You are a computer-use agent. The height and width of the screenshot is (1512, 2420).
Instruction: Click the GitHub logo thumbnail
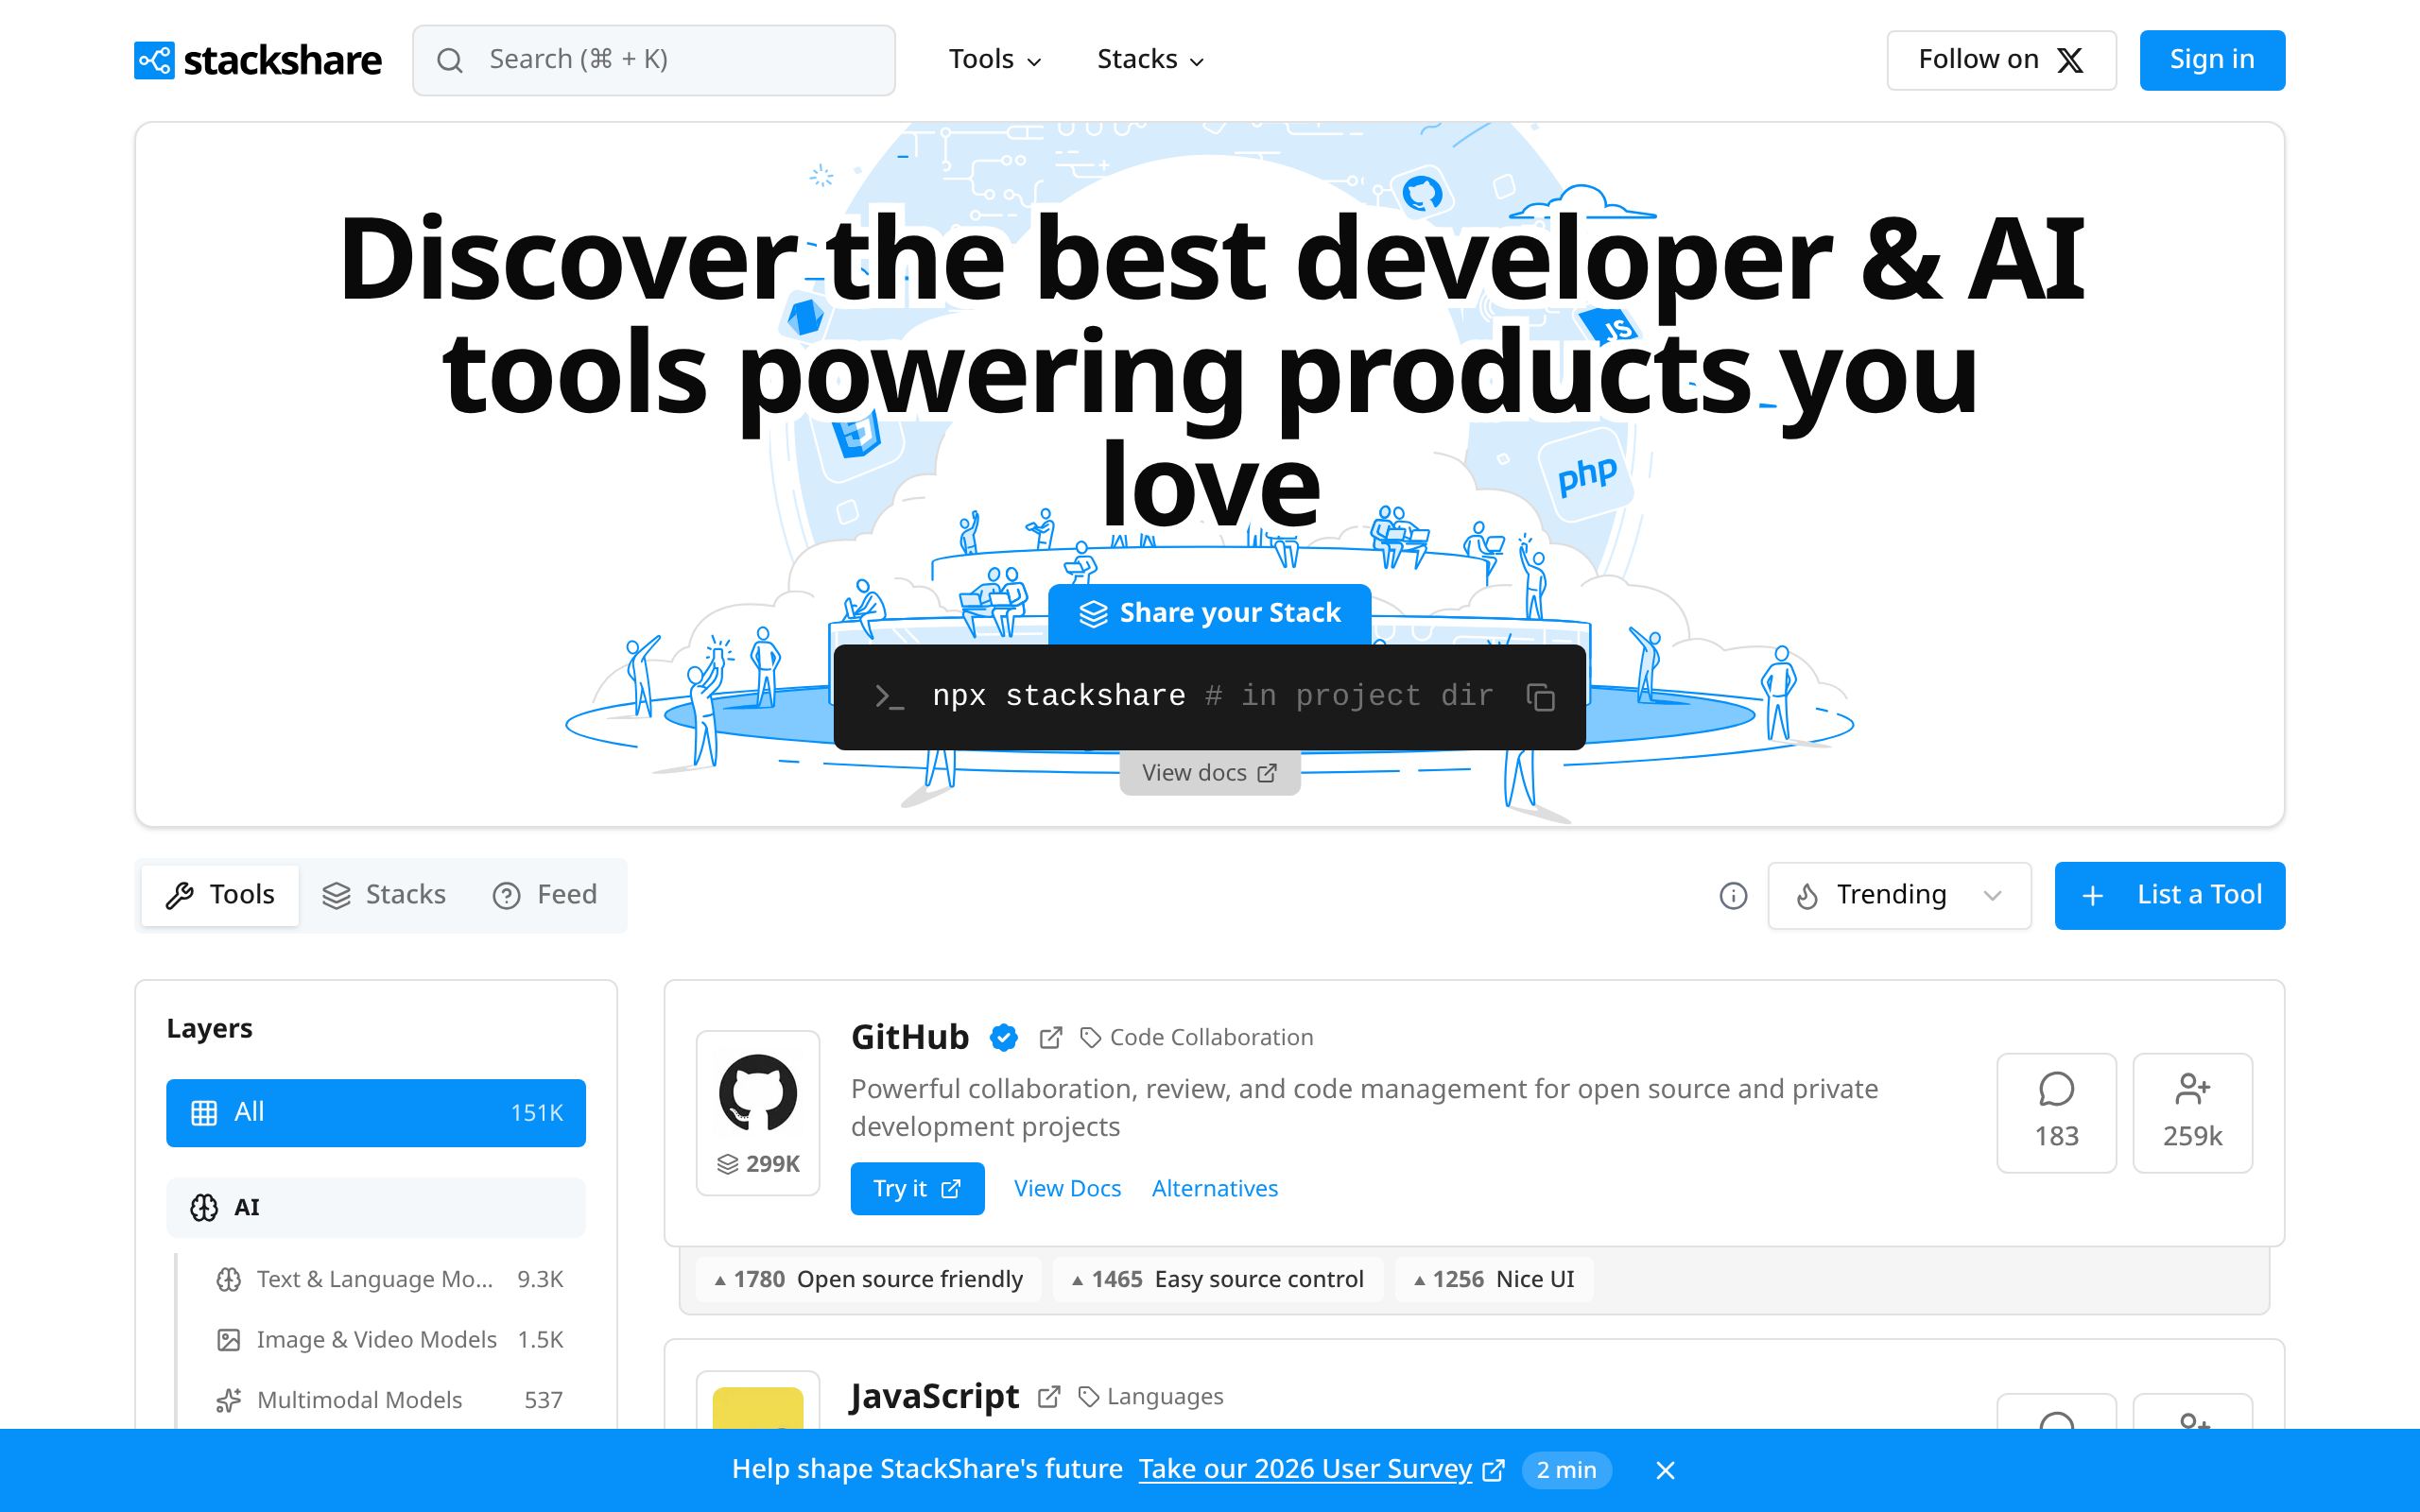758,1092
